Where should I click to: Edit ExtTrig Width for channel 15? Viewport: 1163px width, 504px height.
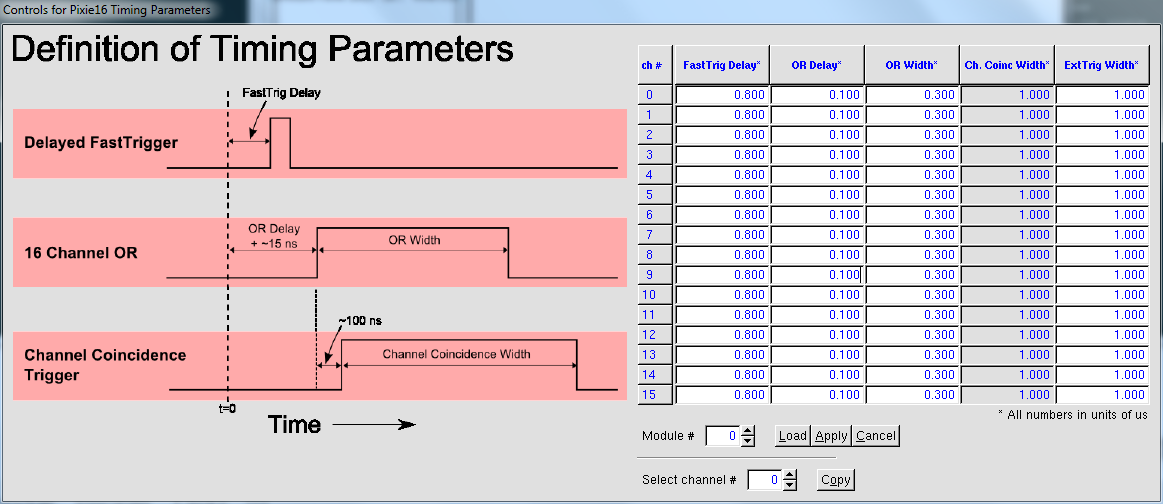[1102, 395]
